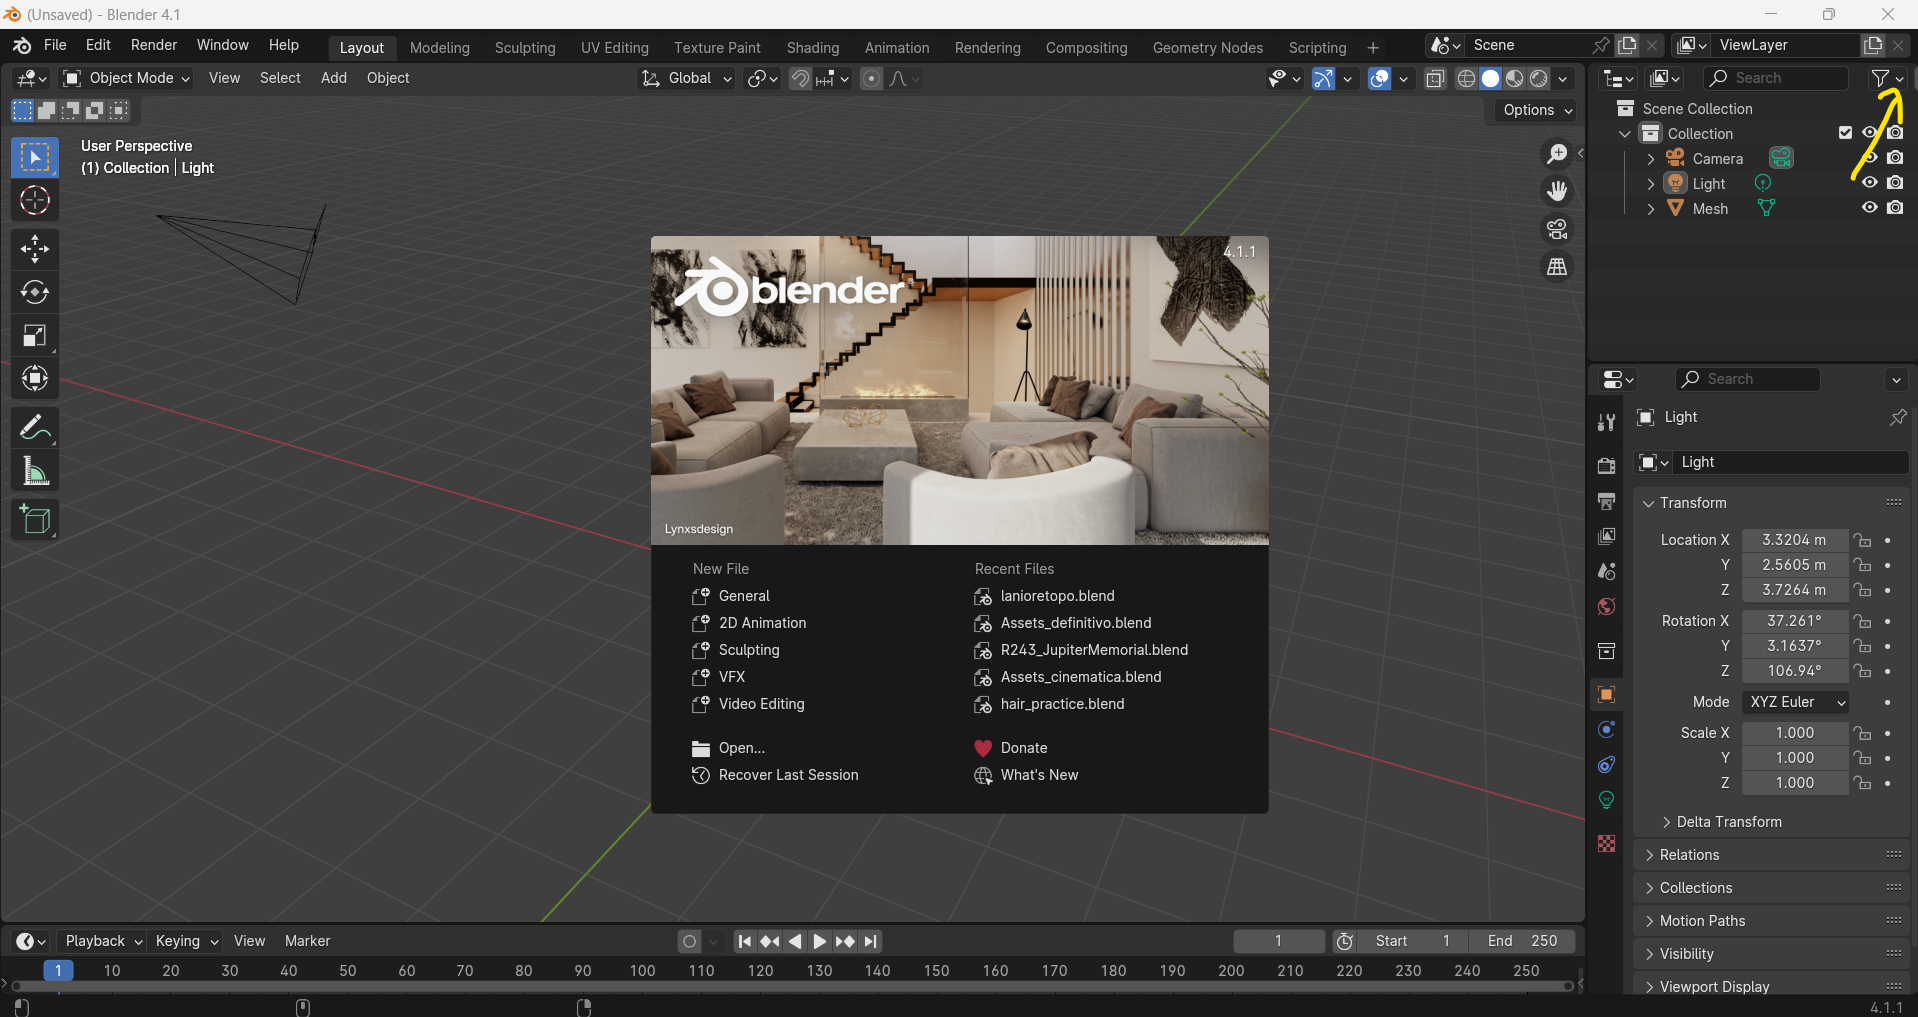Open lanioretopo.blend recent file
Screen dimensions: 1918x1017
1057,596
